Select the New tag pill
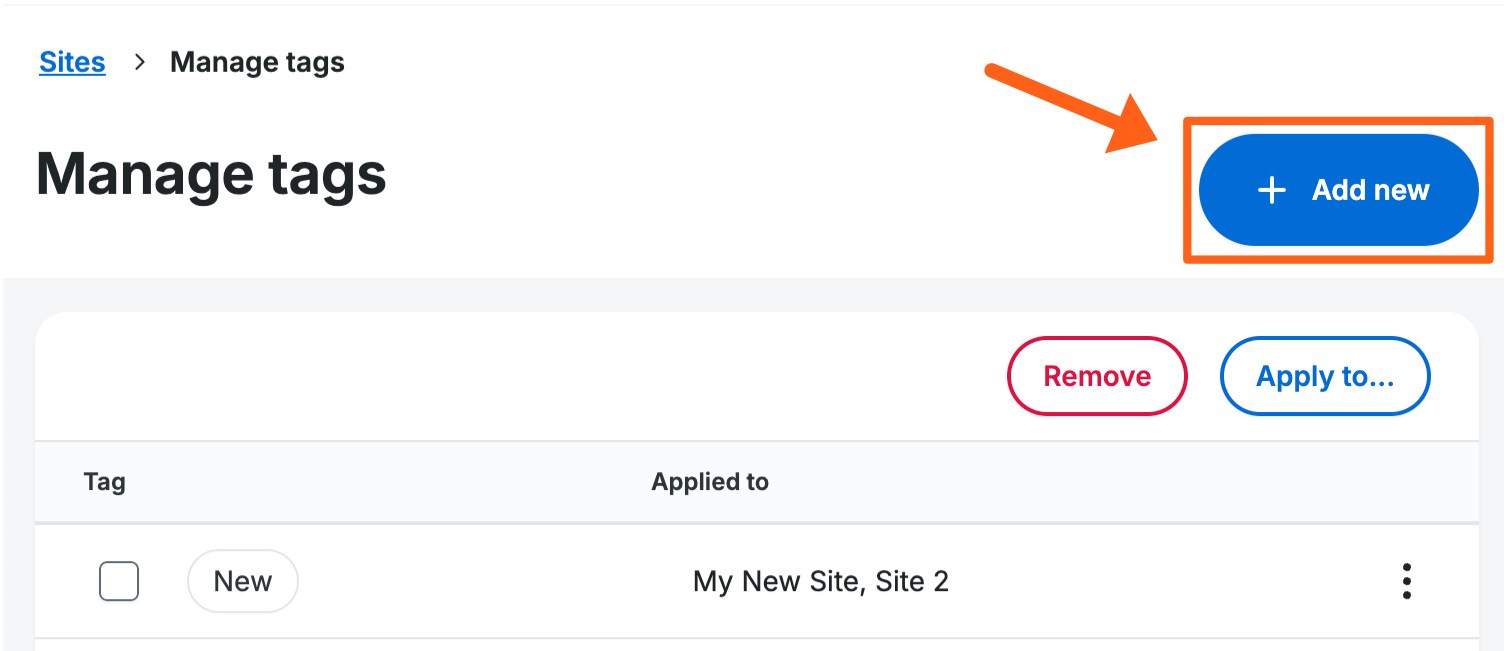 click(242, 581)
